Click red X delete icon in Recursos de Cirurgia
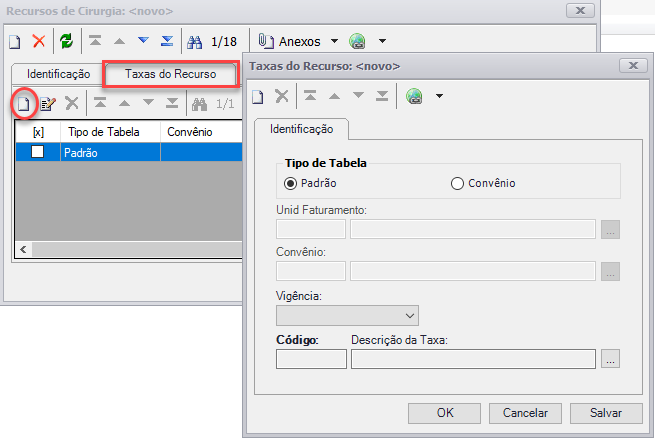Screen dimensions: 655x440 pos(39,41)
